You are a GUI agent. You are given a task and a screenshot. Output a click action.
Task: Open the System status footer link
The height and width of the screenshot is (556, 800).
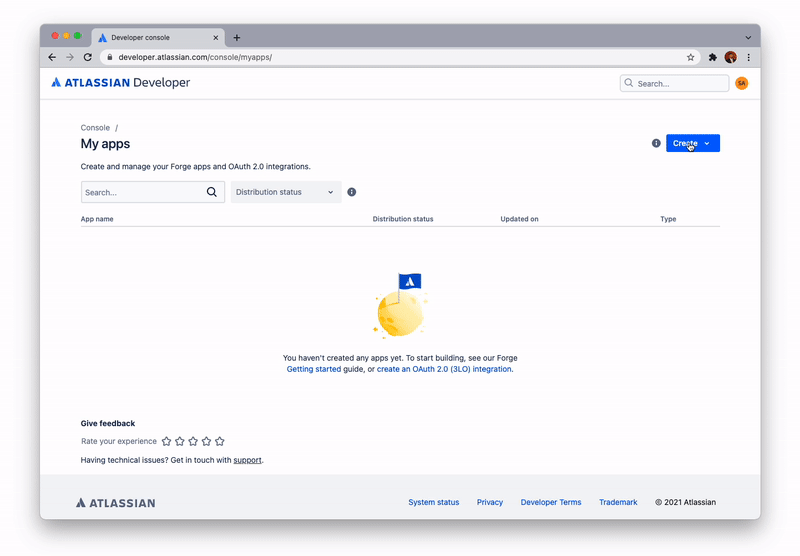pos(434,502)
